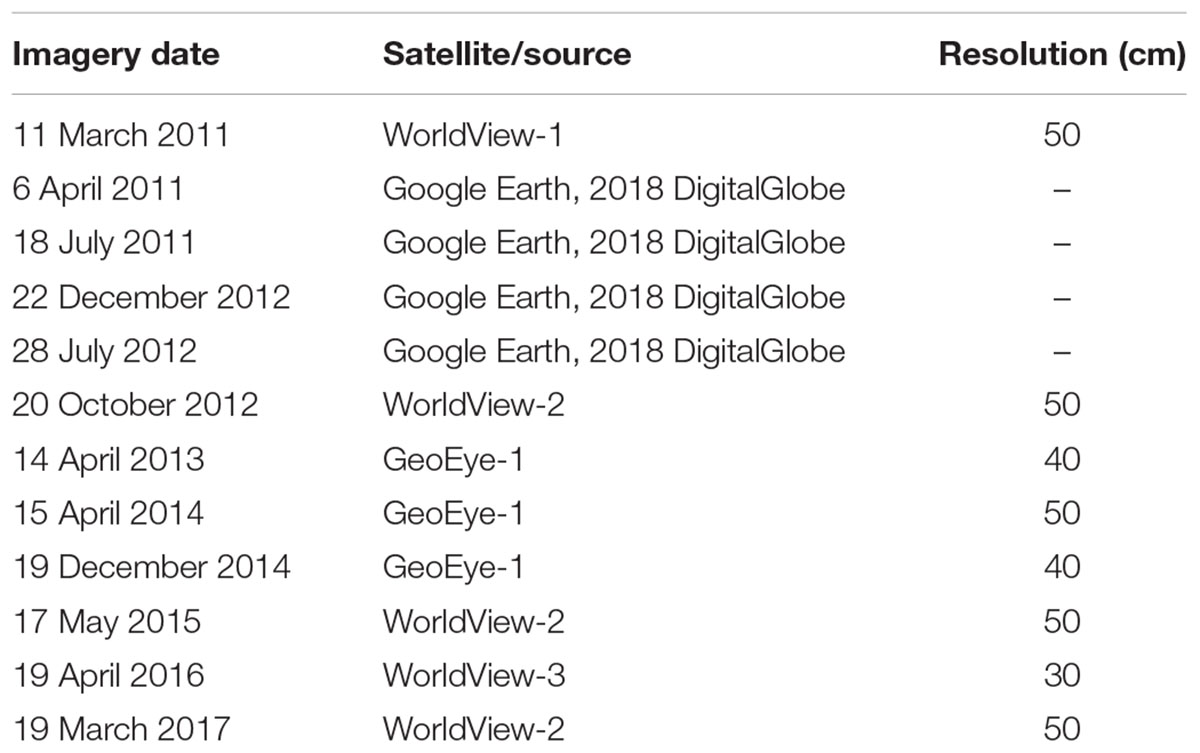Viewport: 1200px width, 753px height.
Task: Select the date "19 March 2017"
Action: [x=120, y=729]
